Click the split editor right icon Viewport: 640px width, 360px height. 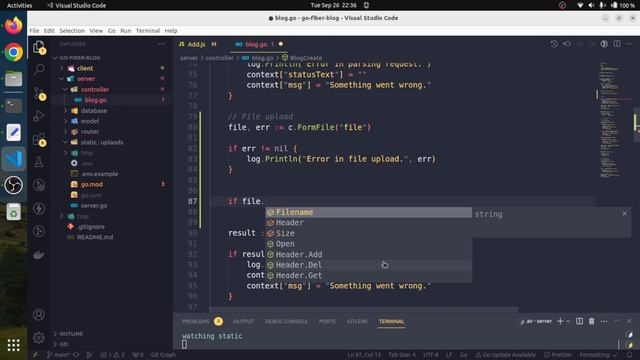[x=617, y=44]
